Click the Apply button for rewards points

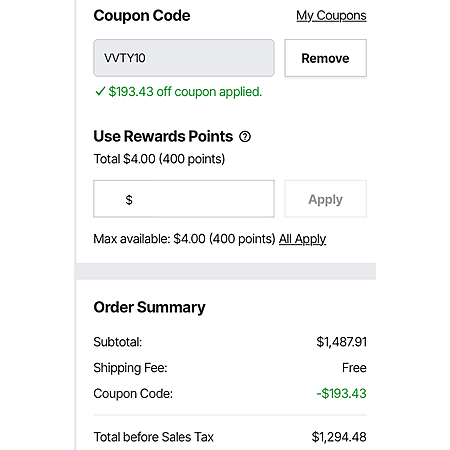click(x=325, y=199)
